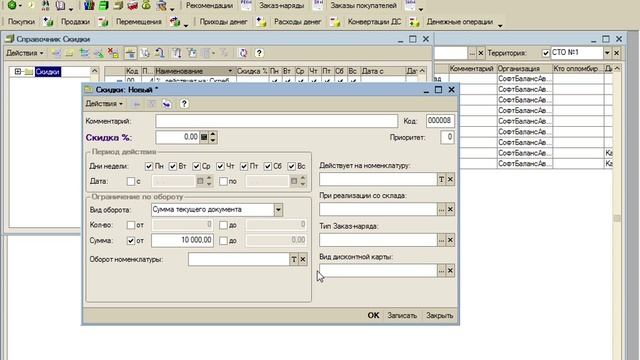Click the red car icon in the top toolbar
The image size is (640, 360).
point(132,5)
